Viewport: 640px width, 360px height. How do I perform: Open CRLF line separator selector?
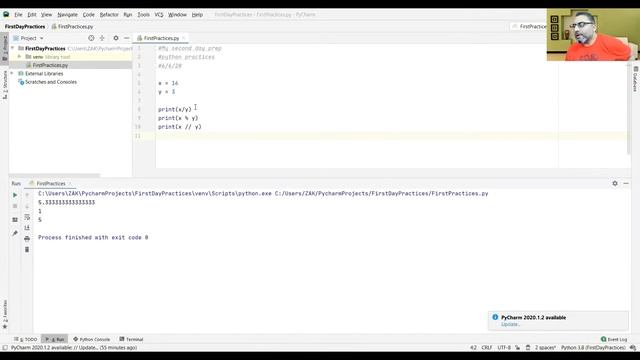(x=487, y=348)
